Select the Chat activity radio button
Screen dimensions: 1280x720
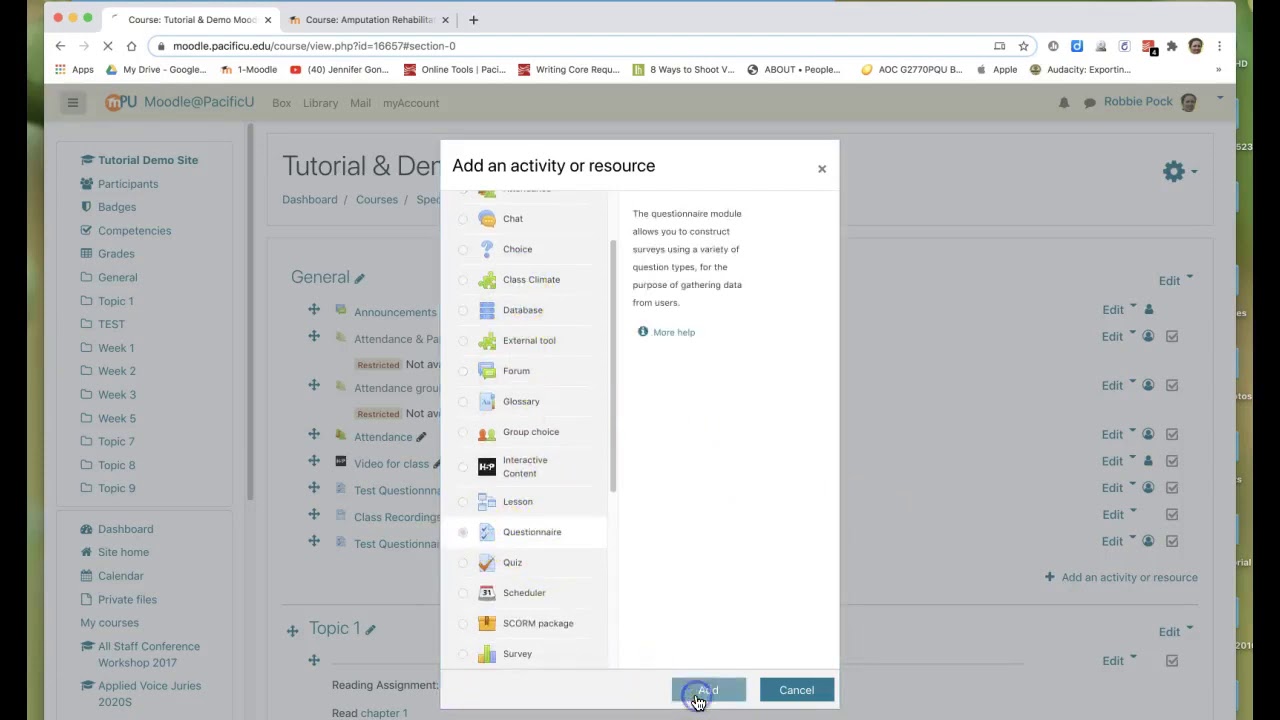pos(463,219)
